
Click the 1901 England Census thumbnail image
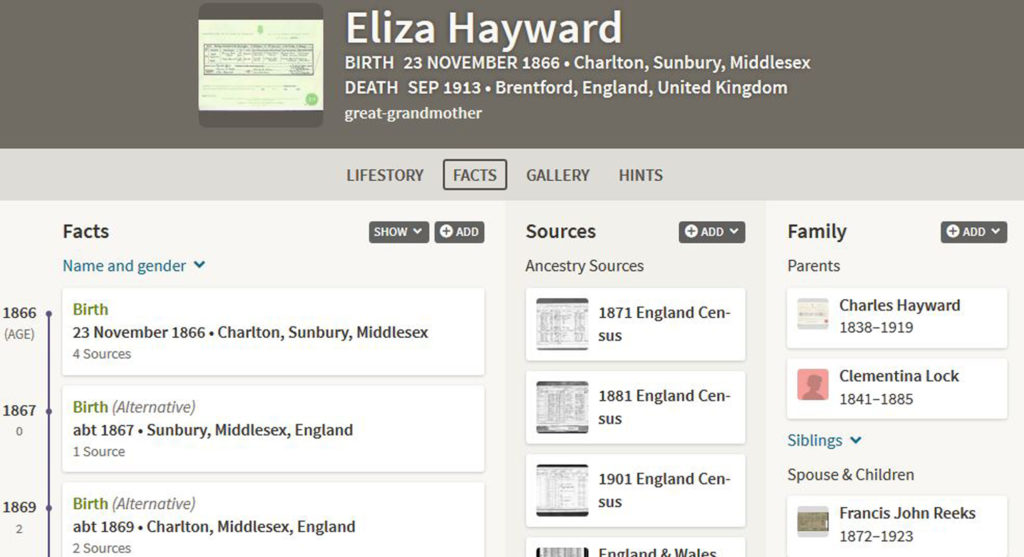click(x=562, y=490)
